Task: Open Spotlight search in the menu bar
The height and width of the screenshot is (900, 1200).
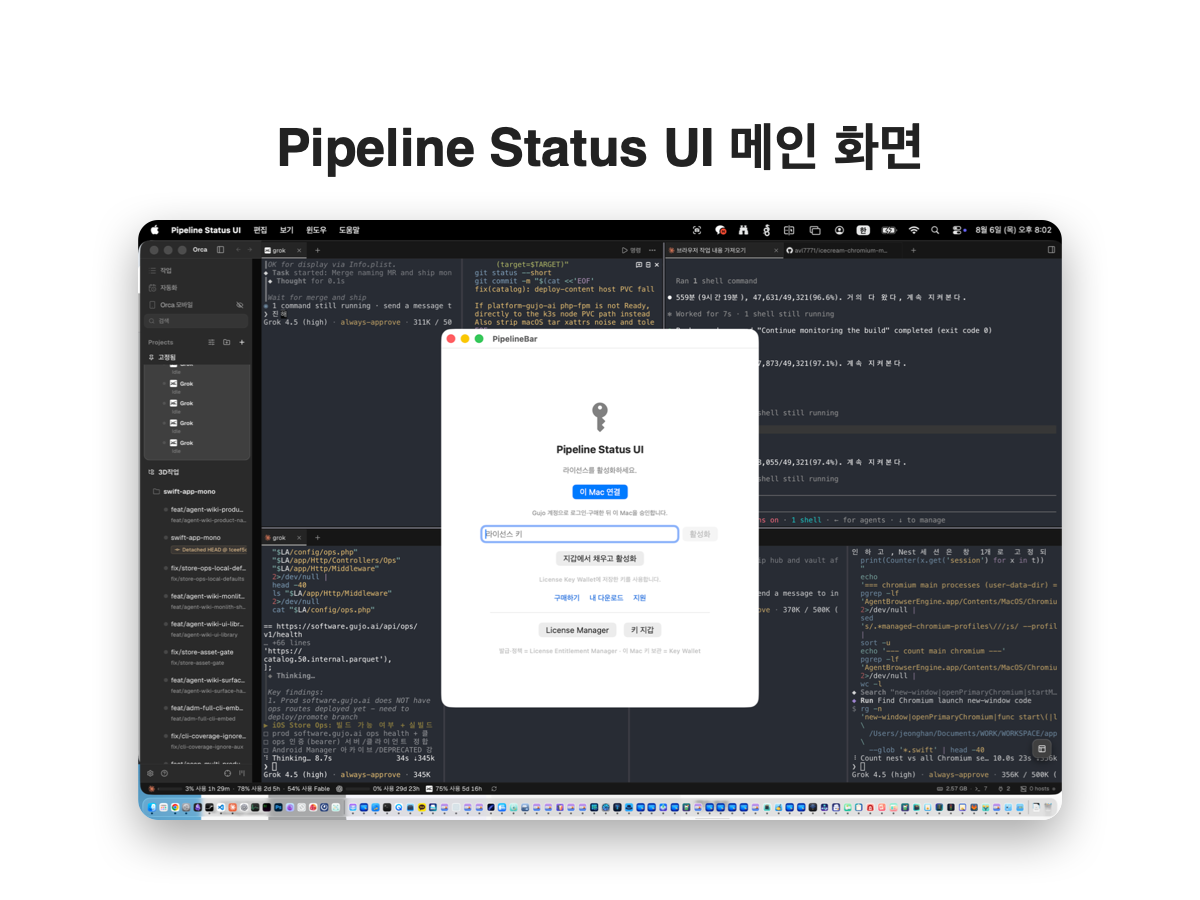Action: (x=935, y=230)
